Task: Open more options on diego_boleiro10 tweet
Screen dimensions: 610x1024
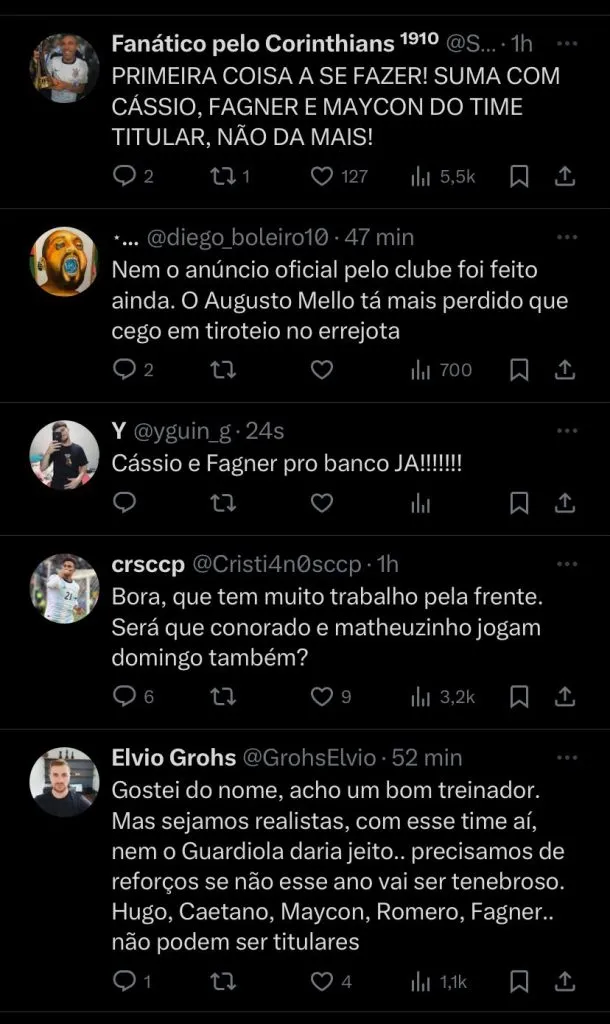Action: point(566,238)
